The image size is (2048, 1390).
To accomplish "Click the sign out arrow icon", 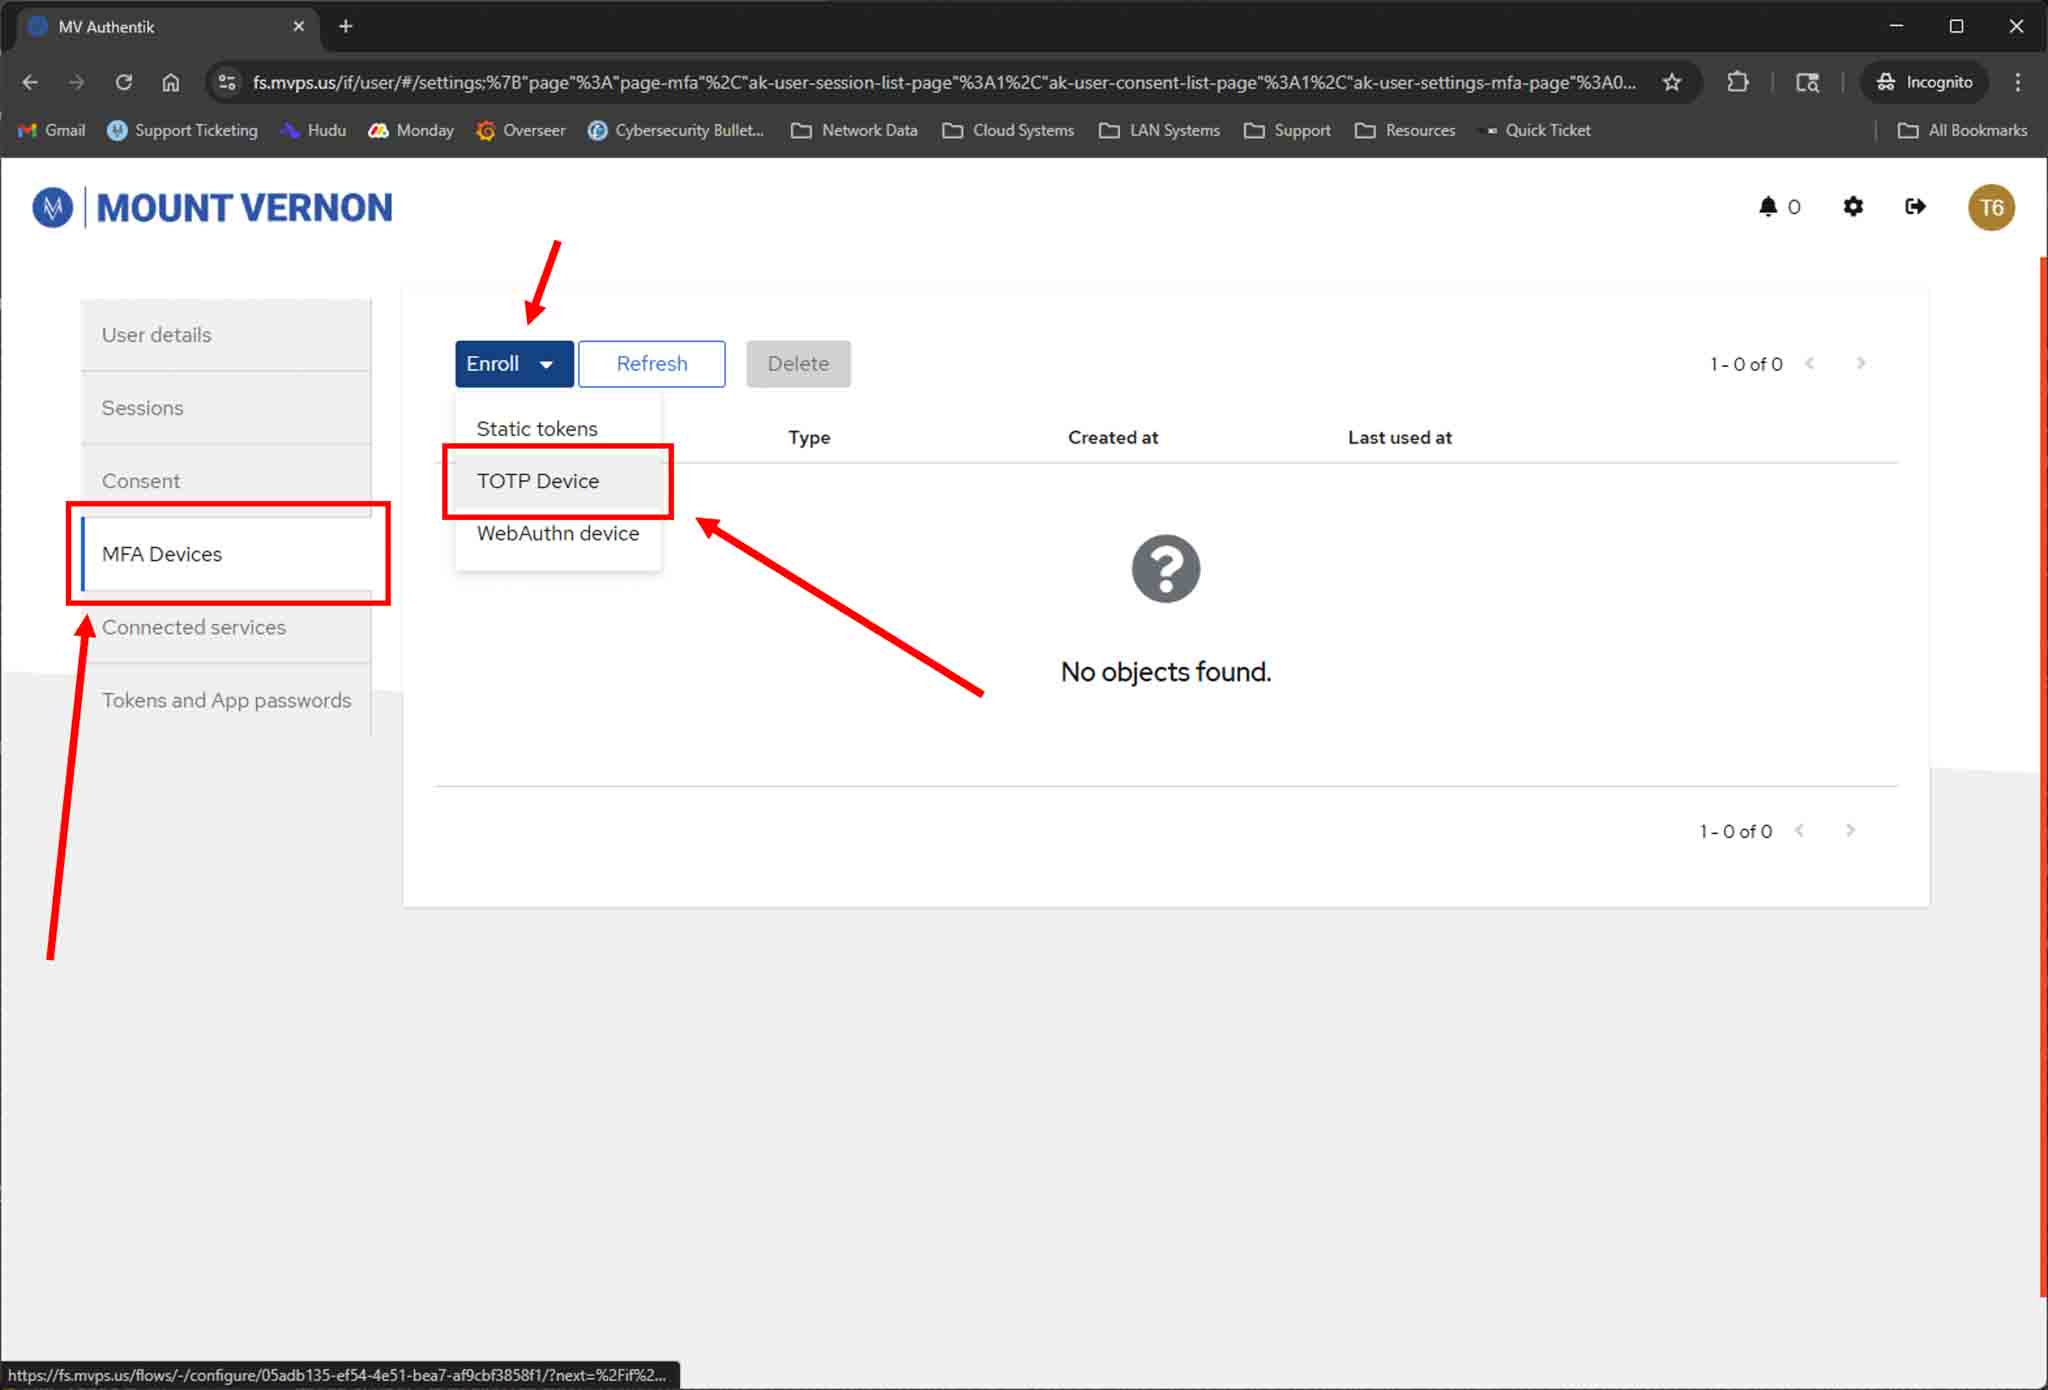I will (1915, 207).
